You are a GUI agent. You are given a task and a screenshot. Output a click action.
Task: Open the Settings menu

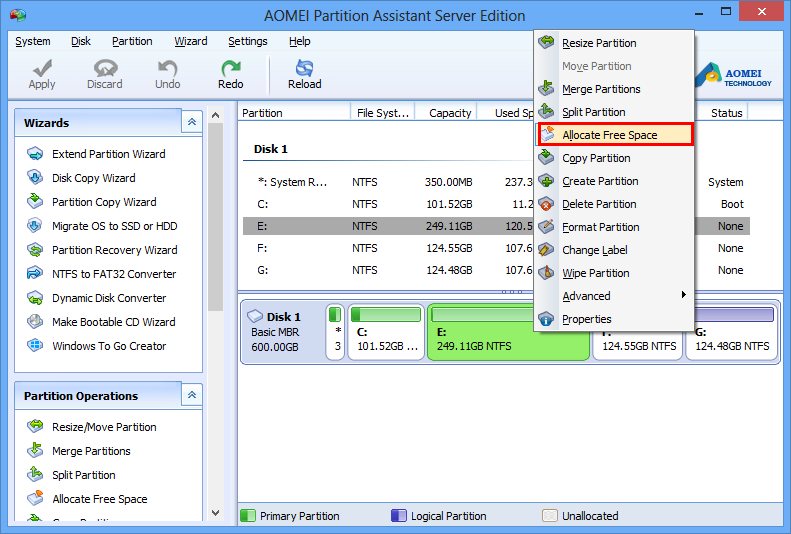248,41
